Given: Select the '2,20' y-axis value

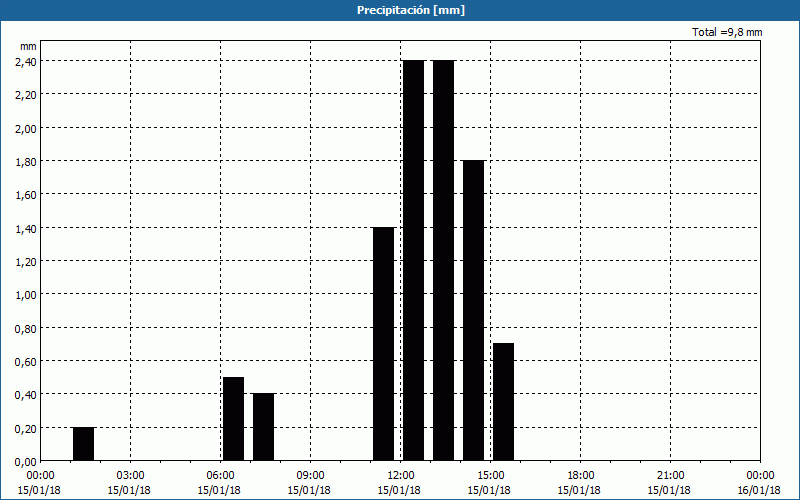Looking at the screenshot, I should coord(26,94).
